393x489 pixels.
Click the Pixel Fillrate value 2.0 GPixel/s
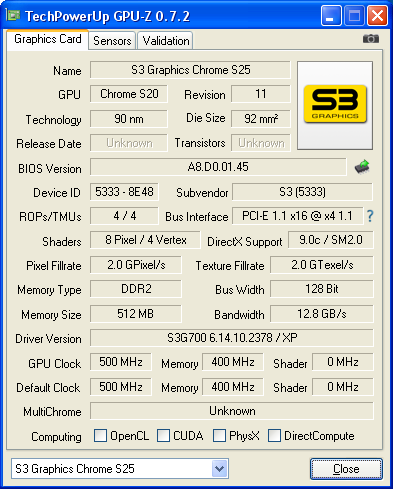(136, 265)
